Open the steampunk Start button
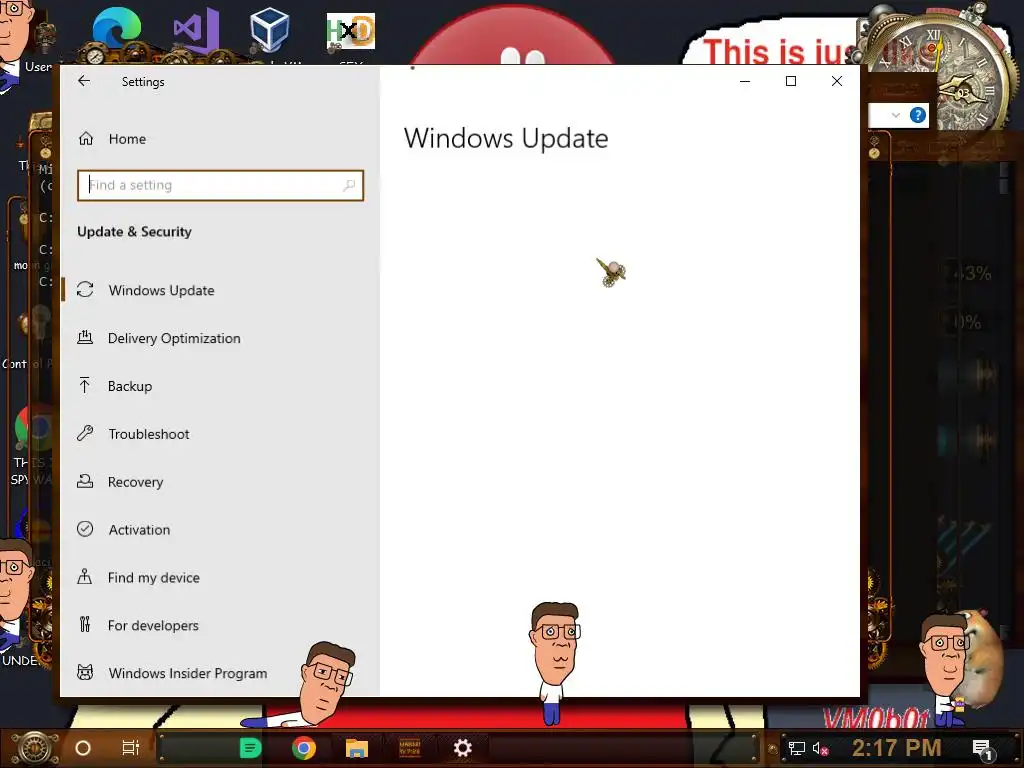The width and height of the screenshot is (1024, 768). pos(35,748)
